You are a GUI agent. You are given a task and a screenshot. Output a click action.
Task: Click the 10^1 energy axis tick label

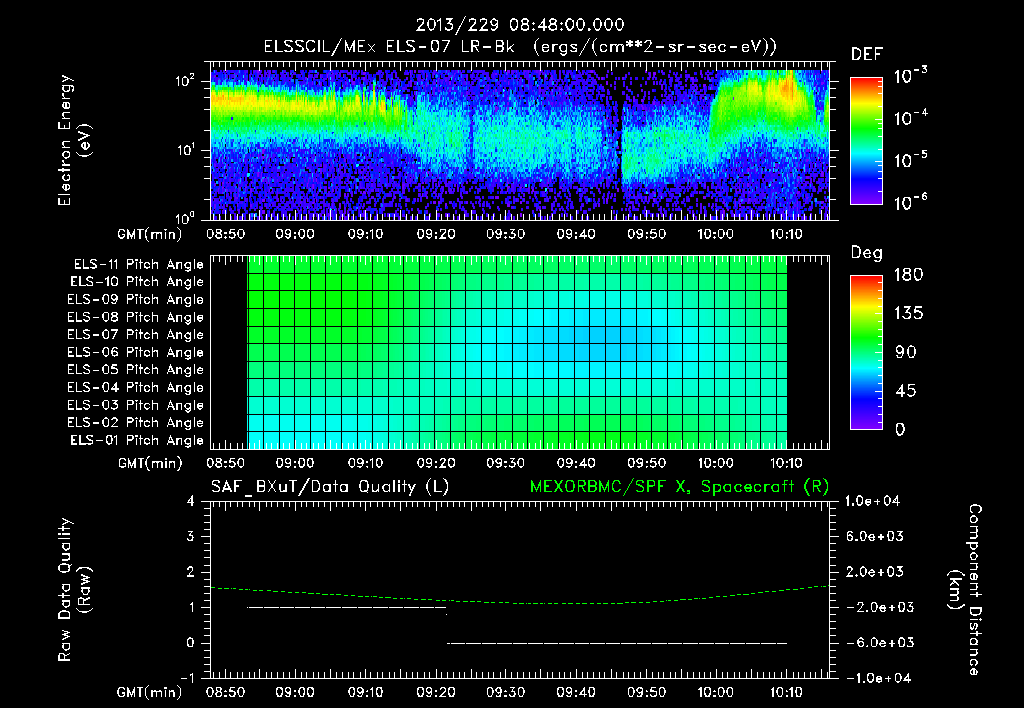click(185, 150)
